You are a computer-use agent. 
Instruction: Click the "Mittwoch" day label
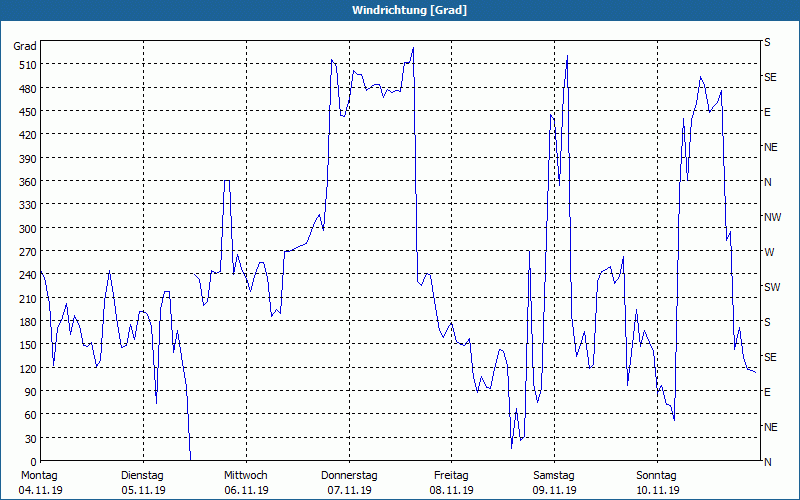coord(245,476)
